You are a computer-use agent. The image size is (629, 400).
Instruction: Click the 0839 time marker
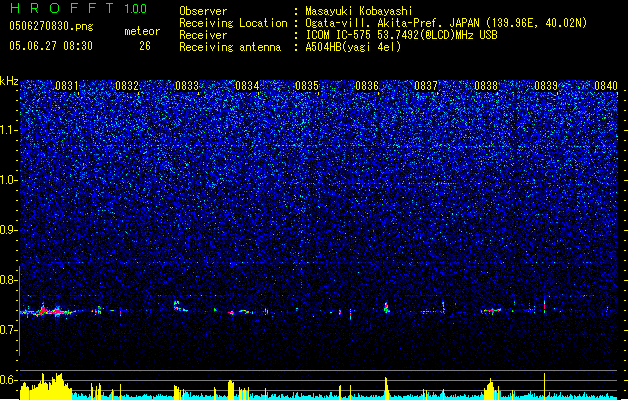546,86
